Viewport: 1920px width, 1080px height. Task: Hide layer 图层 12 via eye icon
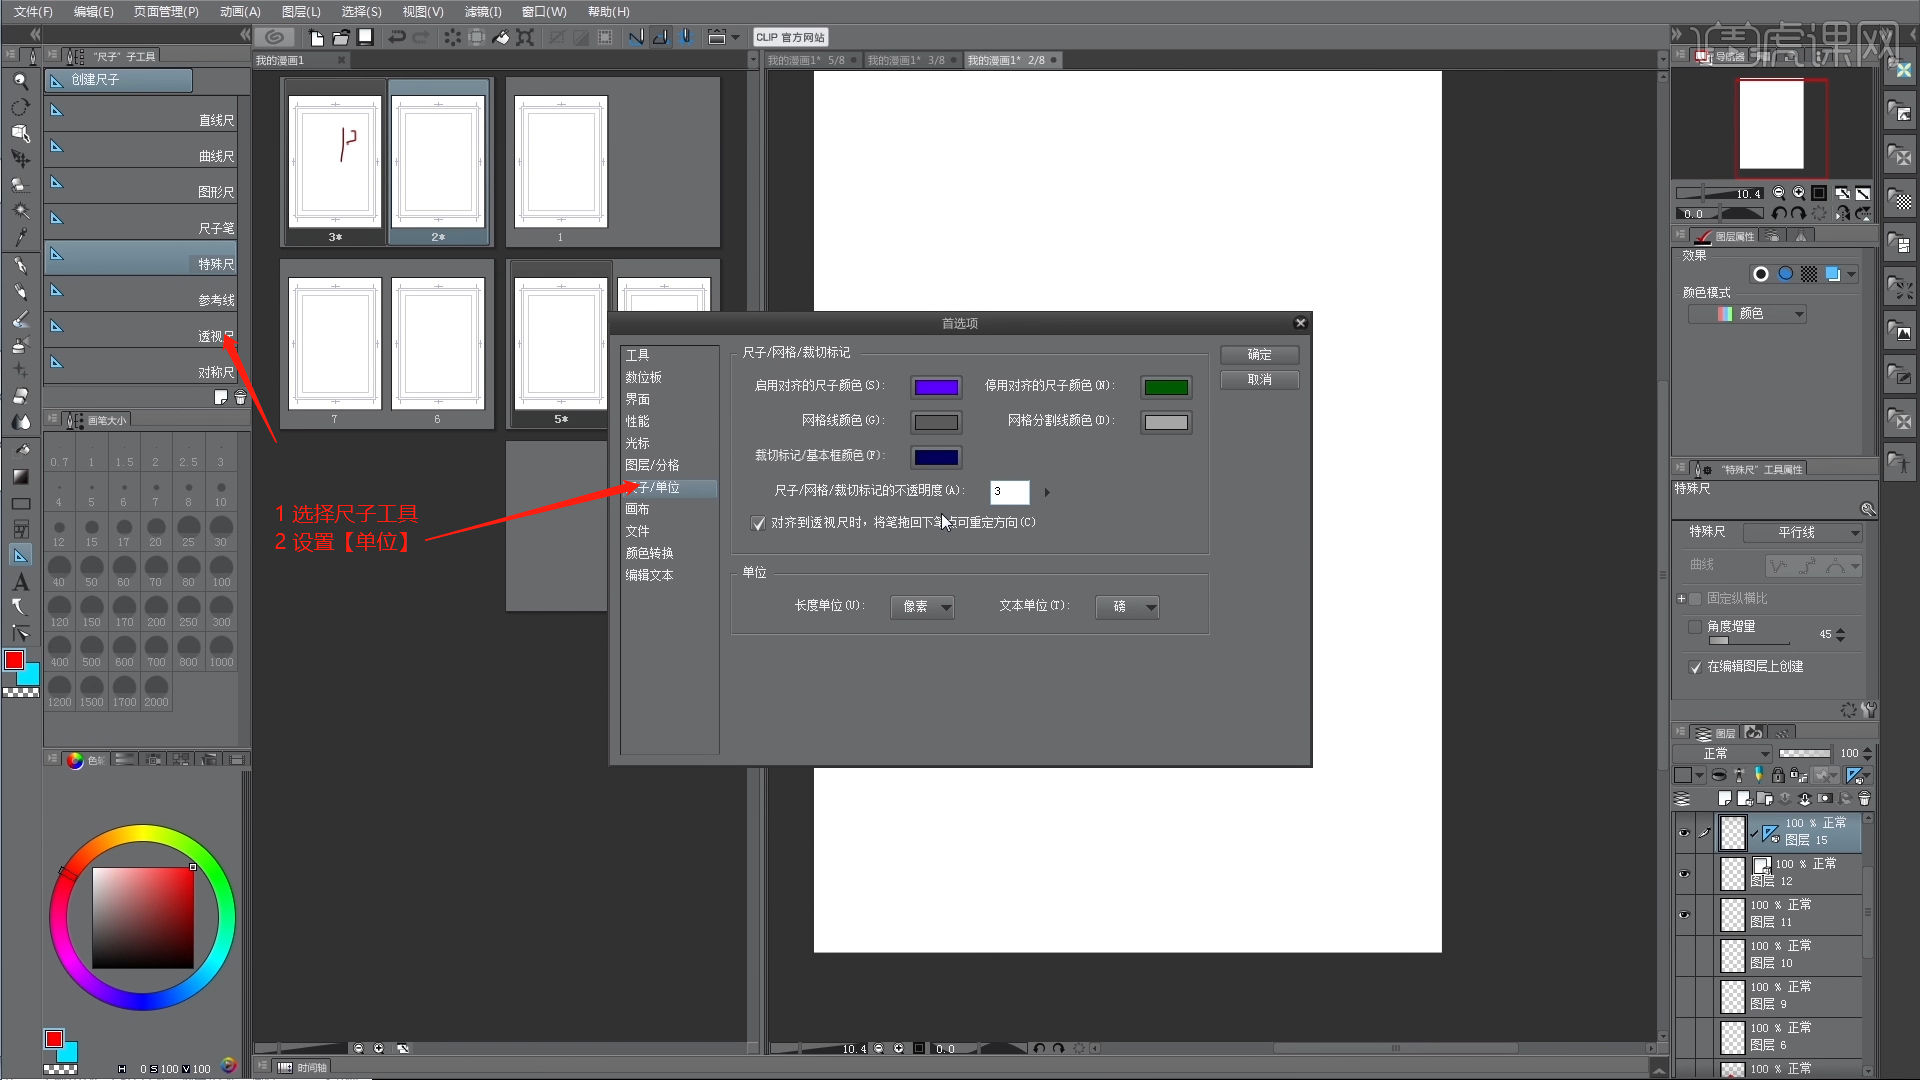tap(1684, 873)
